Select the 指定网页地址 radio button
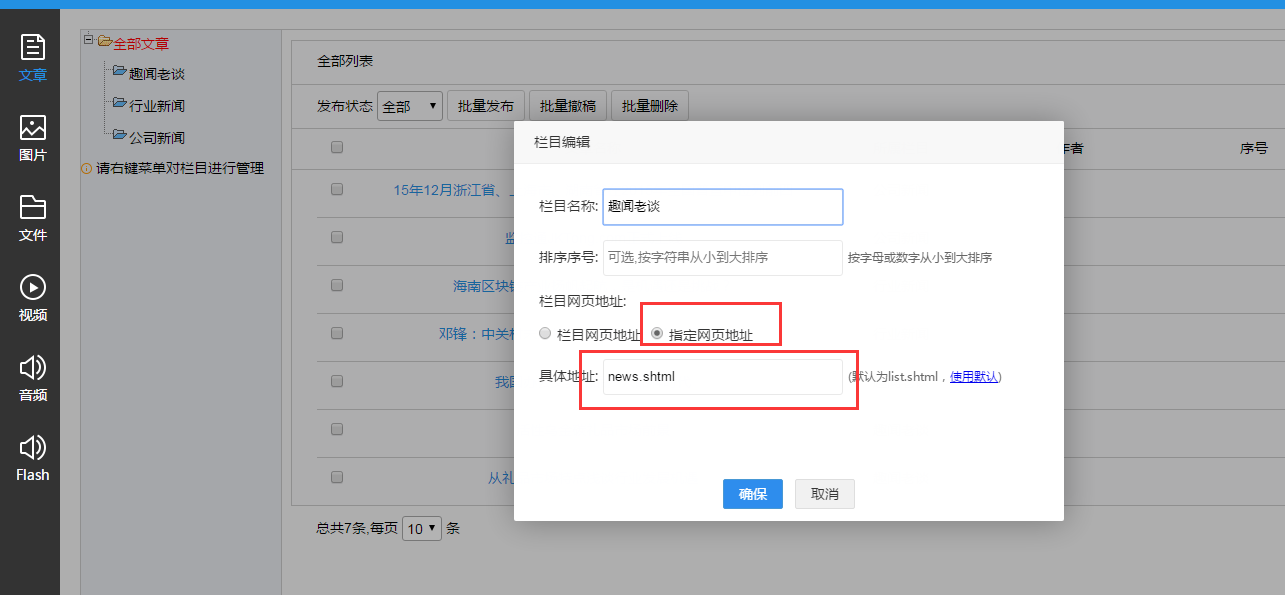Screen dimensions: 1285x595 tap(657, 334)
